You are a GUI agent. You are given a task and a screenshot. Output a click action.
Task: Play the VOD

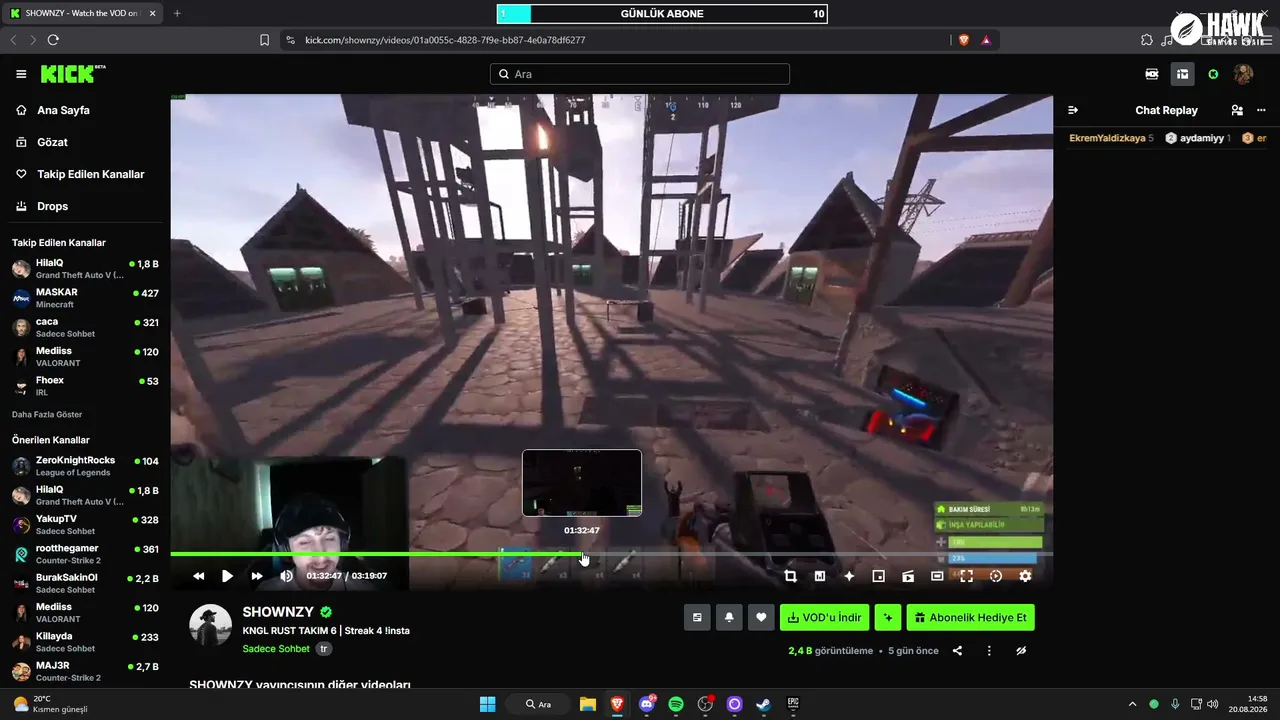[x=227, y=576]
